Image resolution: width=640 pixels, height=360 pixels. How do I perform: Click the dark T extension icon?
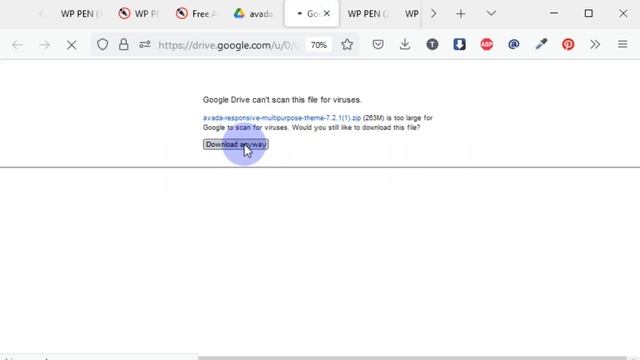coord(432,44)
